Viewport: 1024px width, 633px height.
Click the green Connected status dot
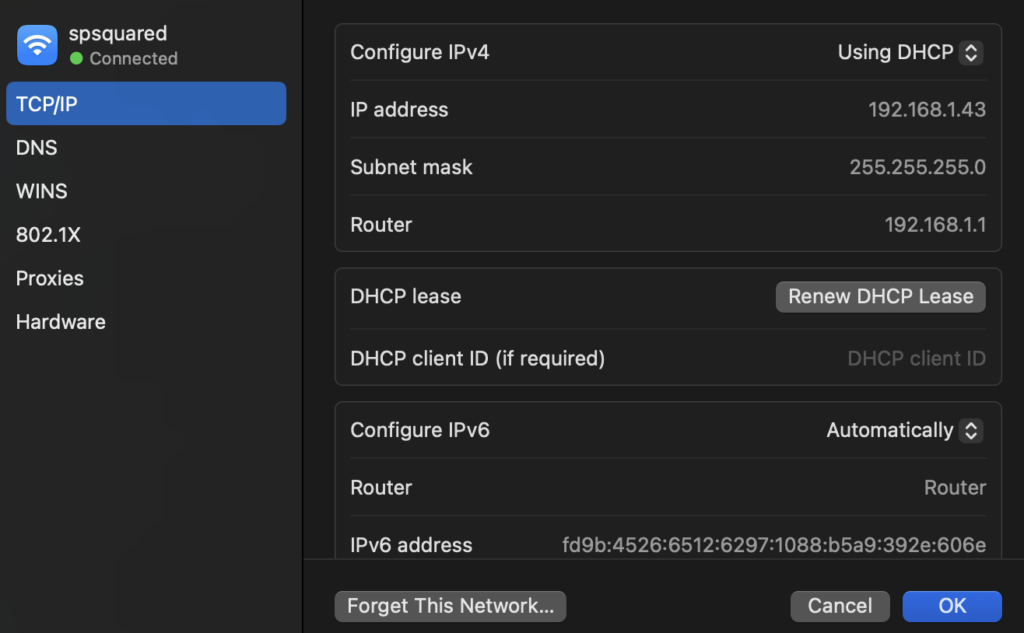(x=76, y=59)
